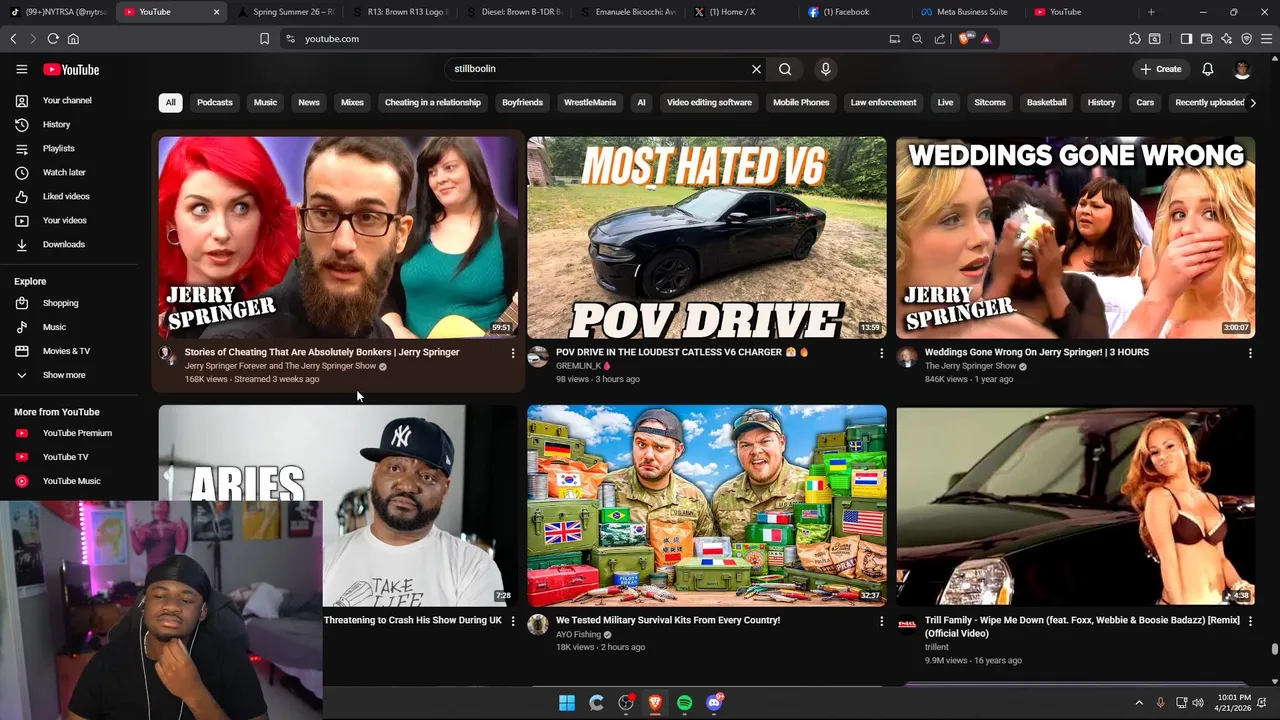Viewport: 1280px width, 720px height.
Task: Bookmark this page icon
Action: 264,38
